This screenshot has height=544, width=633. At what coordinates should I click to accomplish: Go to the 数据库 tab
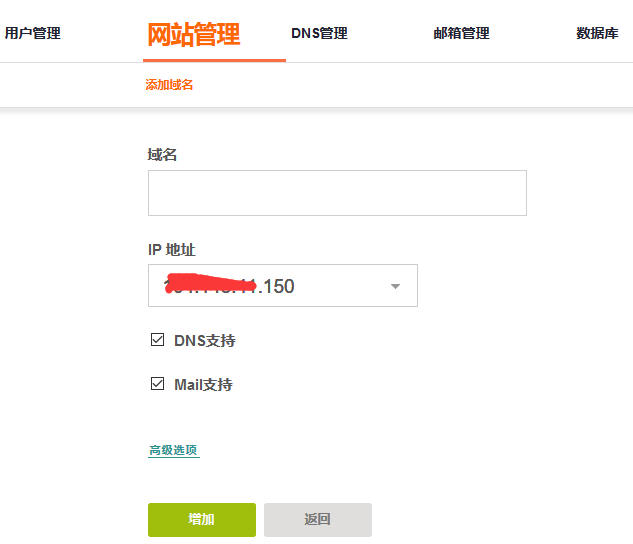pyautogui.click(x=597, y=33)
